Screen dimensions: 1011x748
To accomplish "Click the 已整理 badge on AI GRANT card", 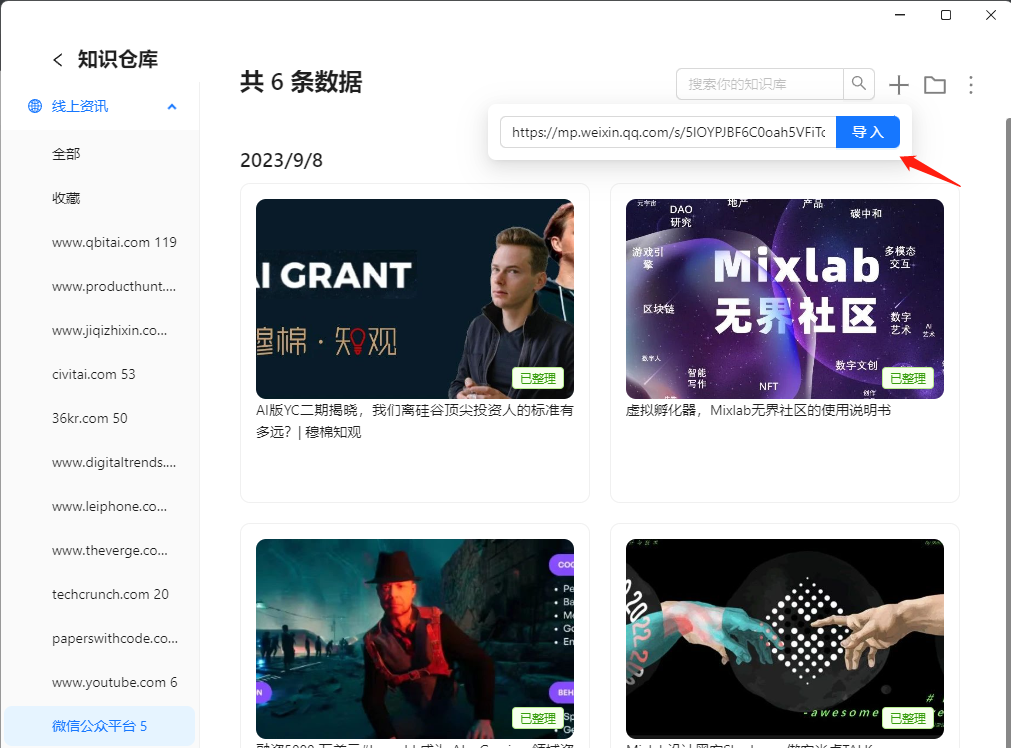I will (538, 379).
